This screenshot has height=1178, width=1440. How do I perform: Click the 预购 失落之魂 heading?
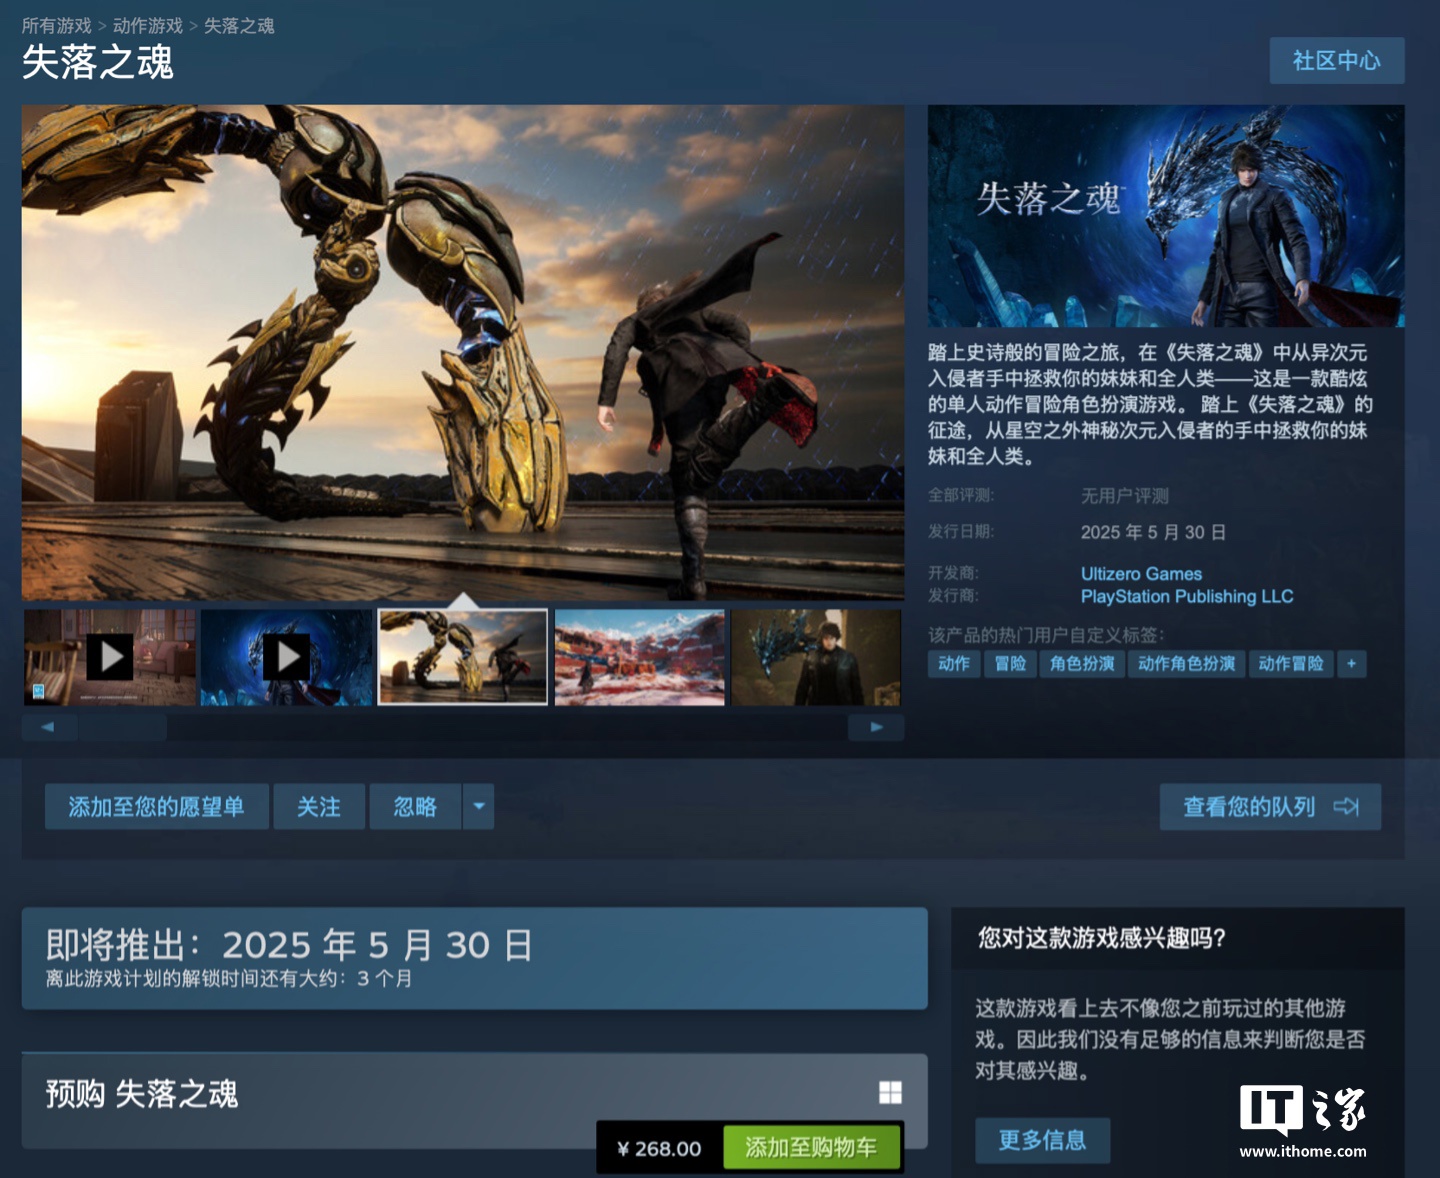[142, 1094]
